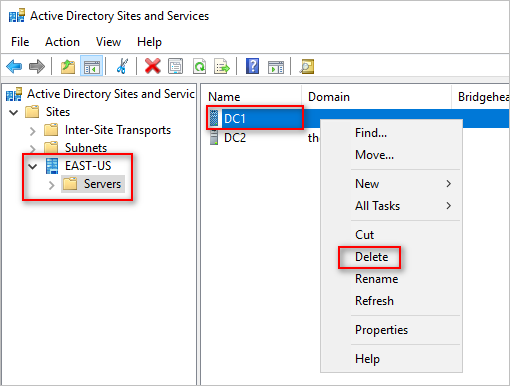This screenshot has height=386, width=510.
Task: Expand the Inter-Site Transports node
Action: pyautogui.click(x=32, y=131)
